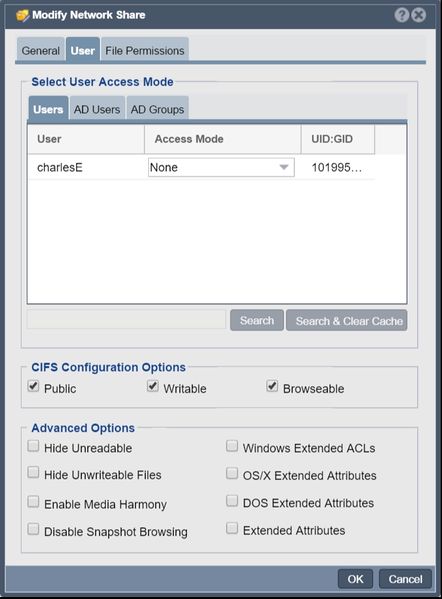The width and height of the screenshot is (442, 599).
Task: Click the 101995… UID:GID cell
Action: pos(337,167)
